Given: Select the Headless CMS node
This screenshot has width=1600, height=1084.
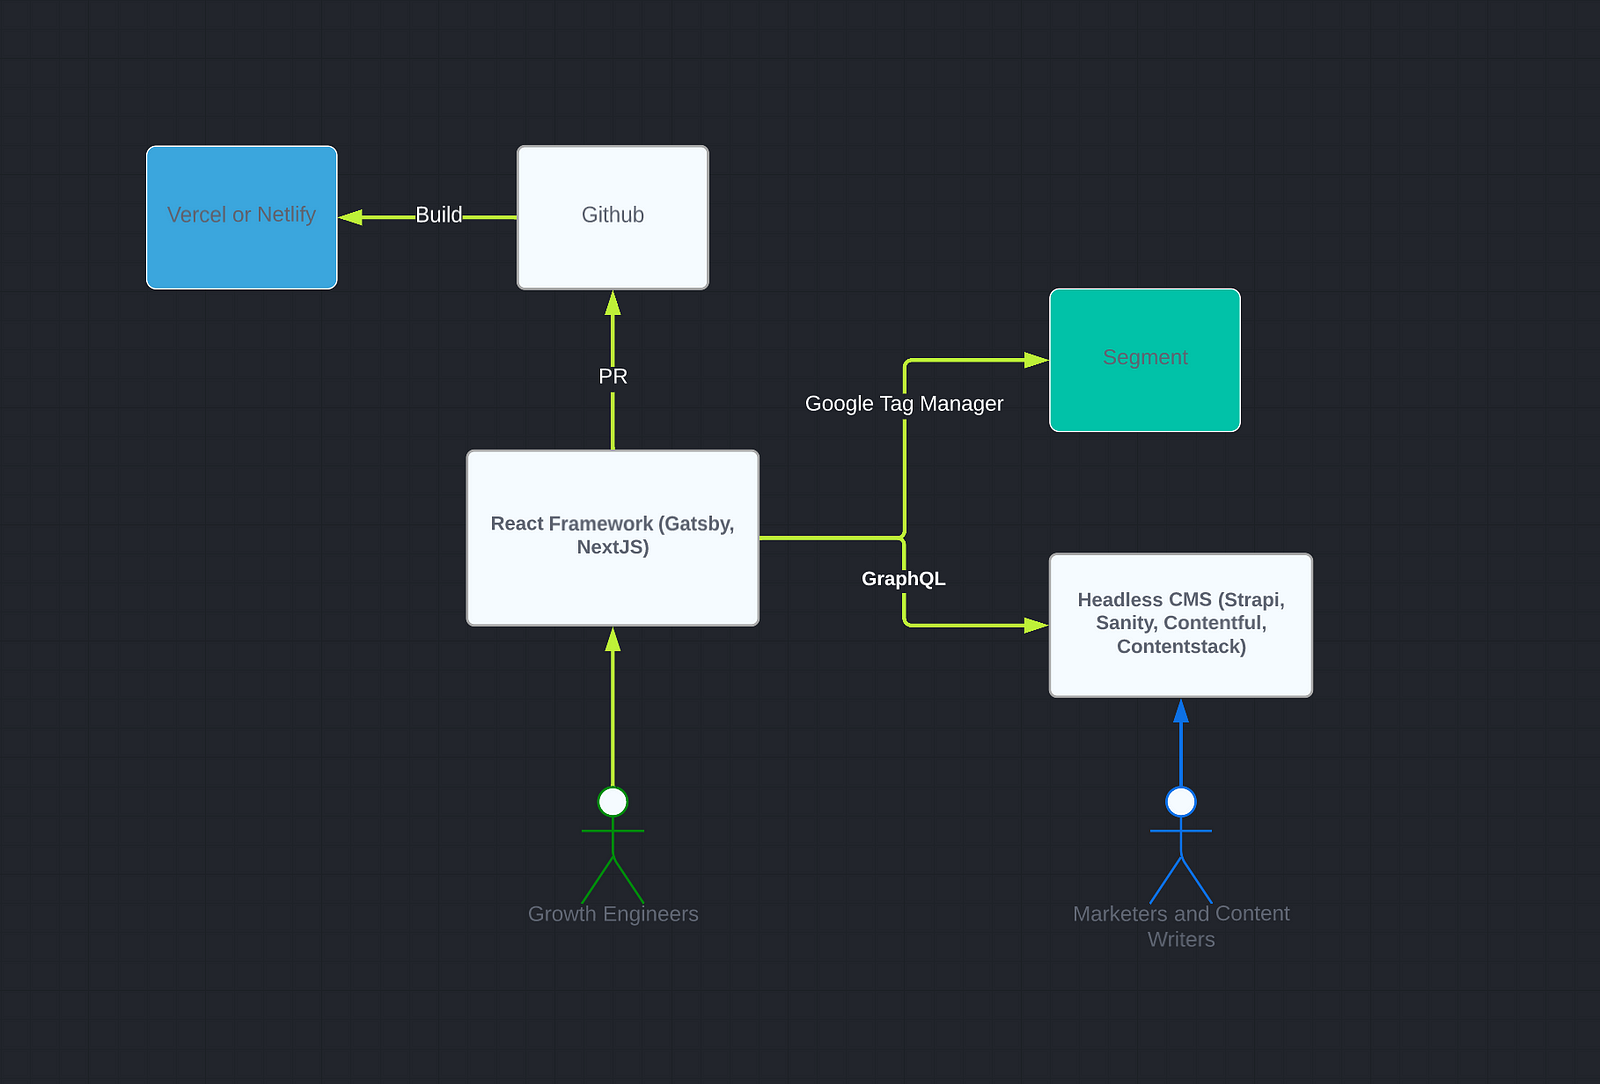Looking at the screenshot, I should pyautogui.click(x=1180, y=624).
